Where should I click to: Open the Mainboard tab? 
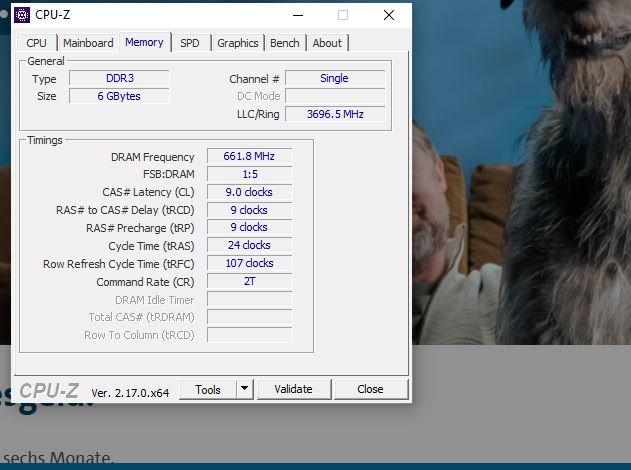coord(88,43)
